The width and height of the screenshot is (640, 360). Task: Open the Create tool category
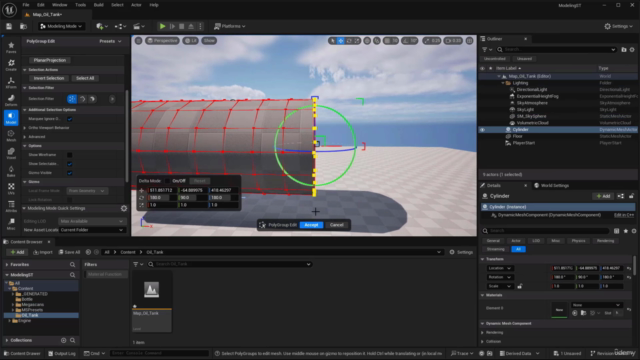[11, 64]
